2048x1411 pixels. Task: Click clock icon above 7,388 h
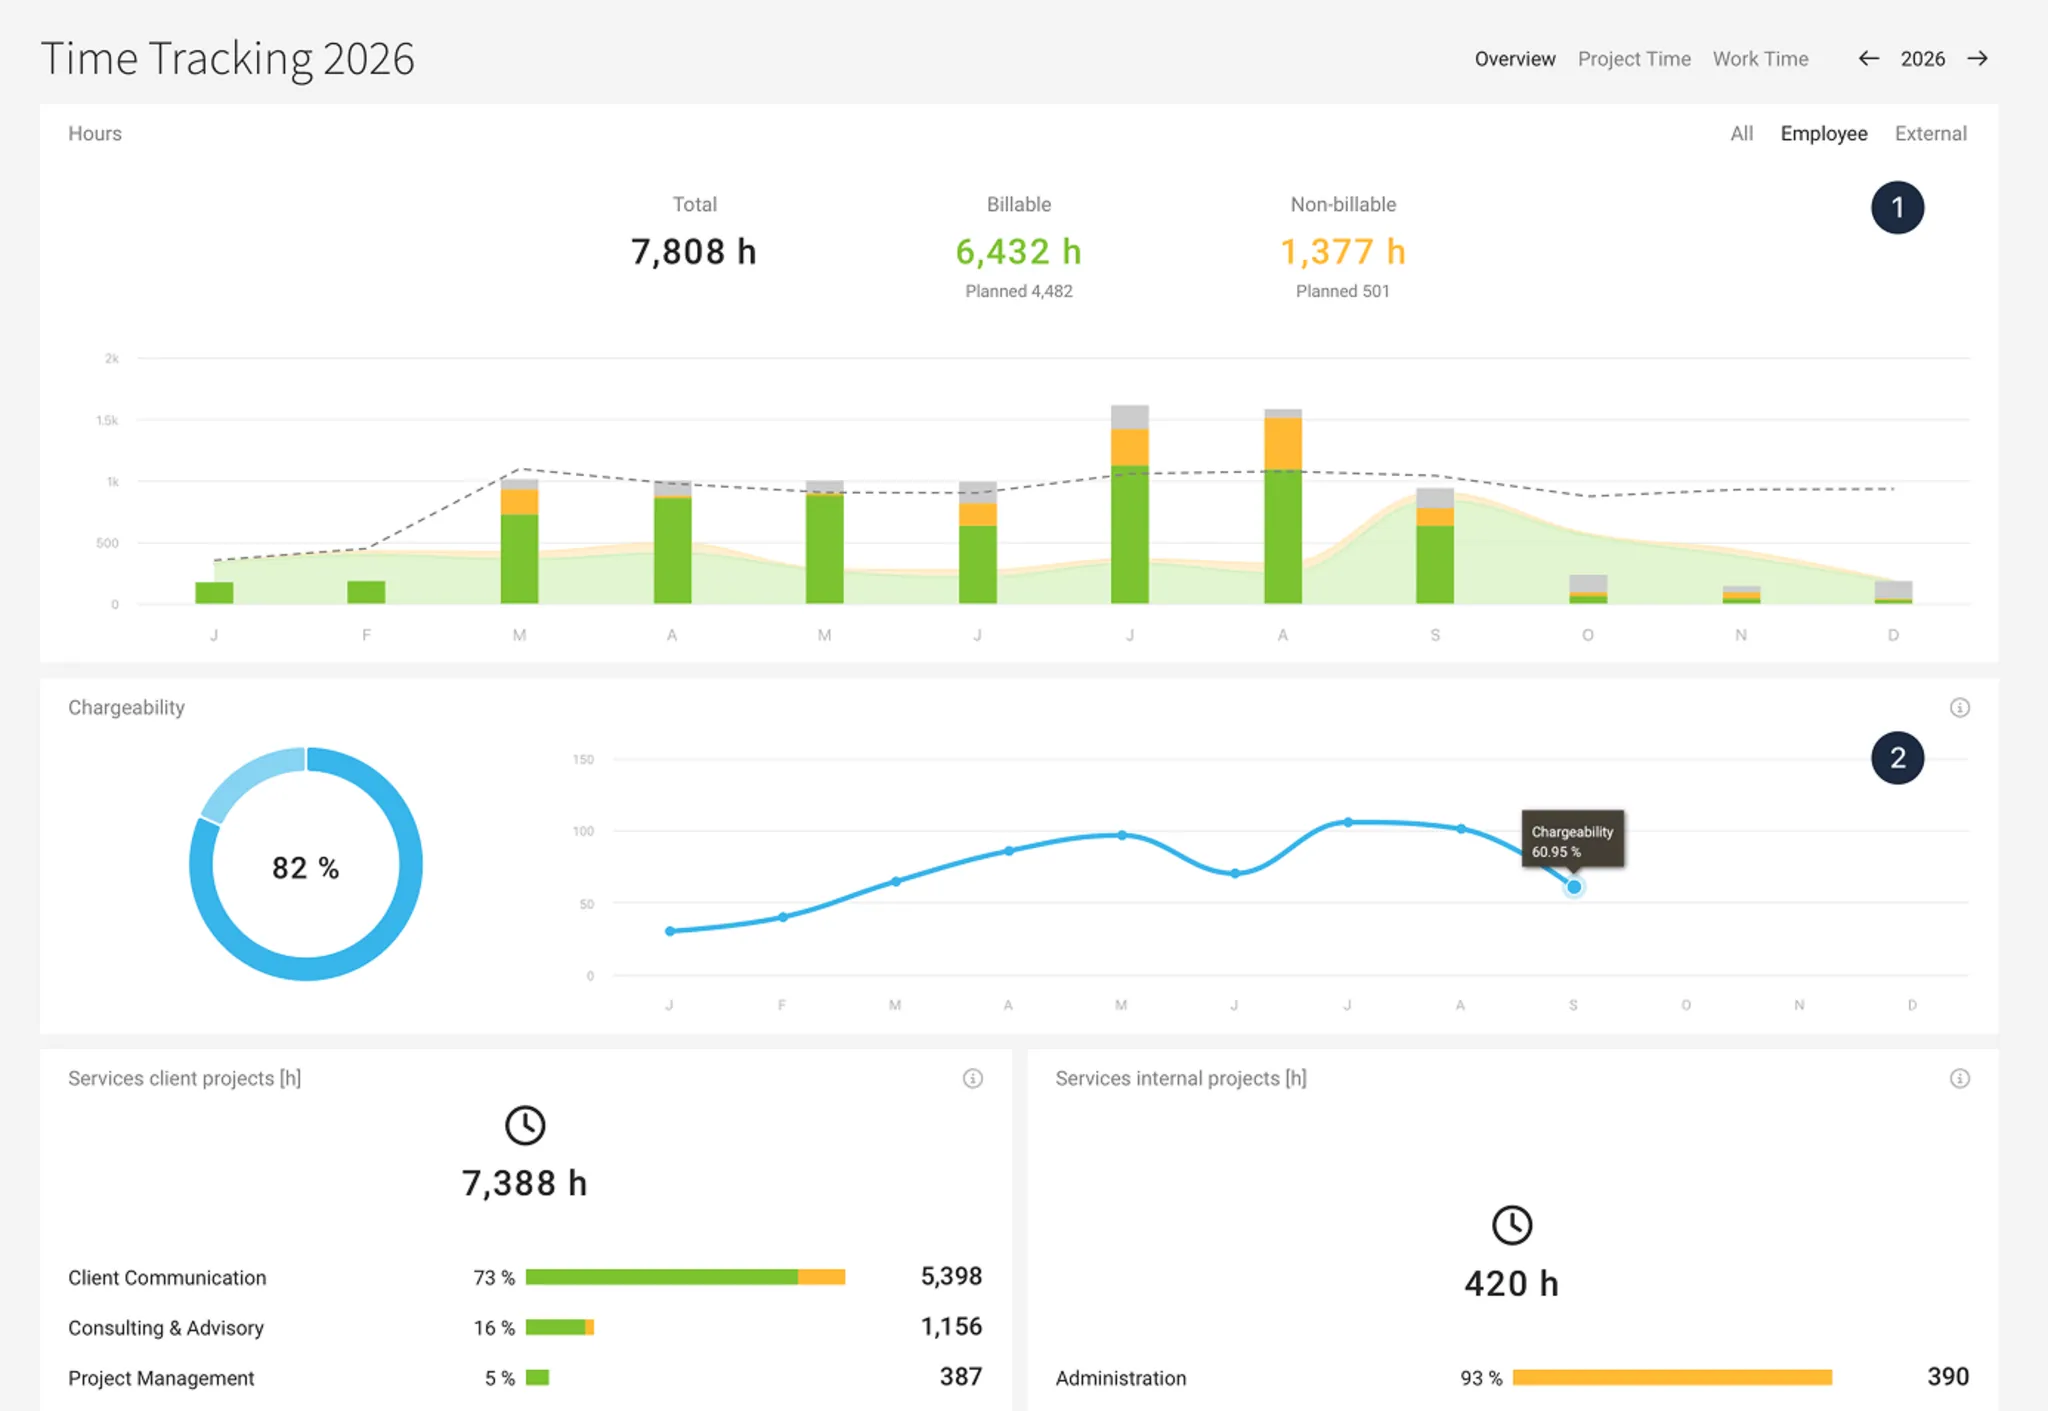[x=525, y=1125]
